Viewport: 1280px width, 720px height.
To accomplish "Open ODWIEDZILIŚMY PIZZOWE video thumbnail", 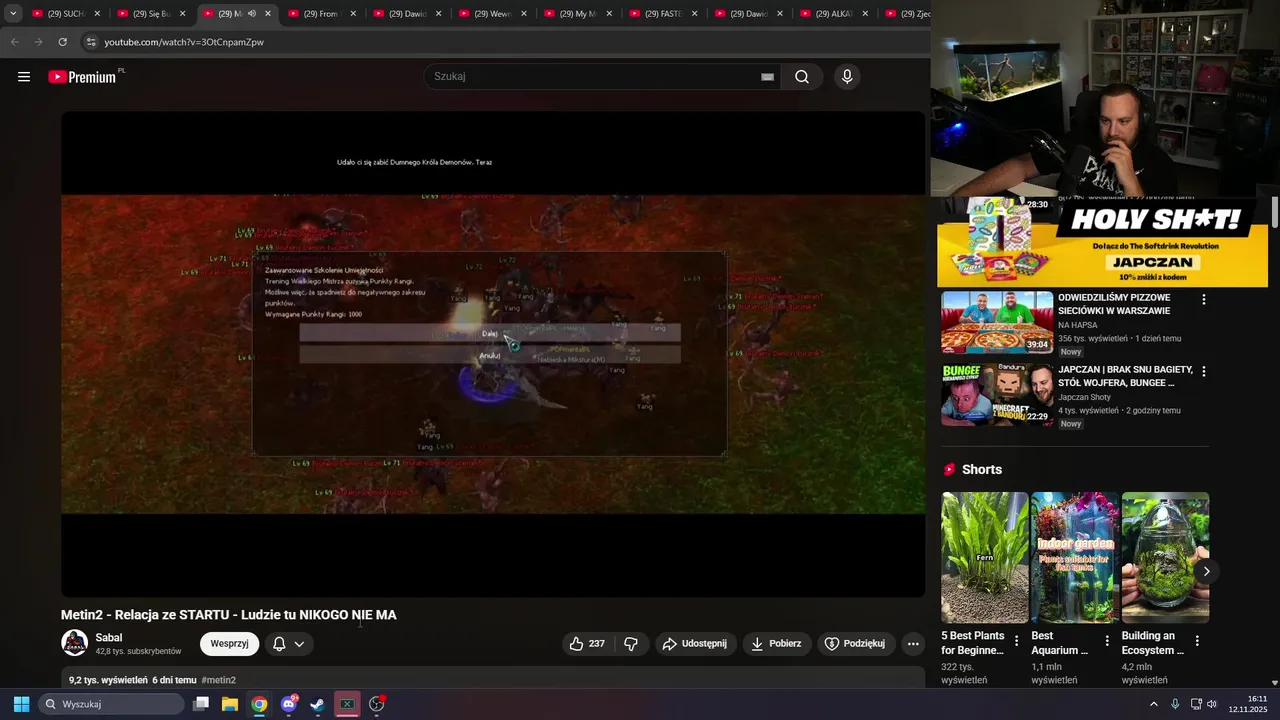I will coord(997,323).
